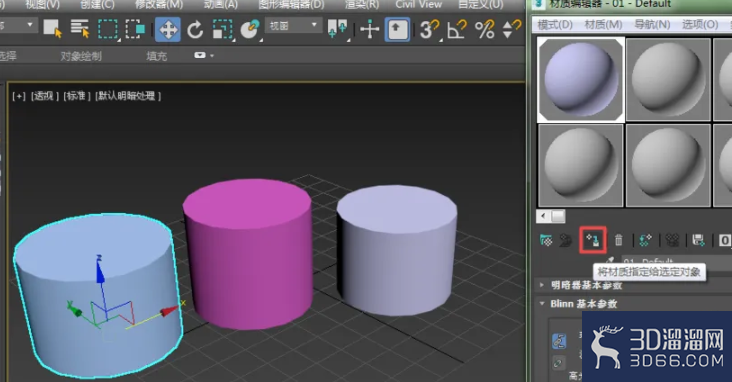Activate the Select and Move tool
The width and height of the screenshot is (732, 382).
coord(168,29)
